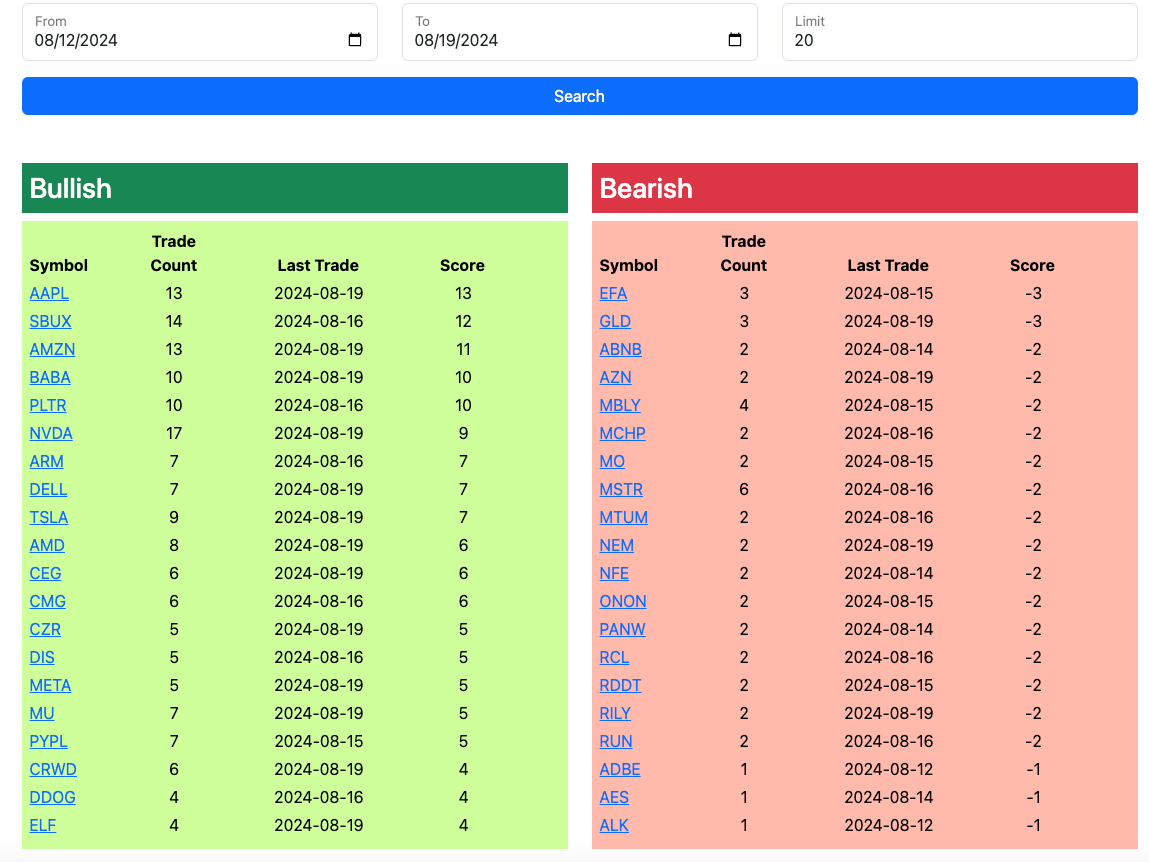Click the Limit field showing 20
Screen dimensions: 1149x862
960,32
